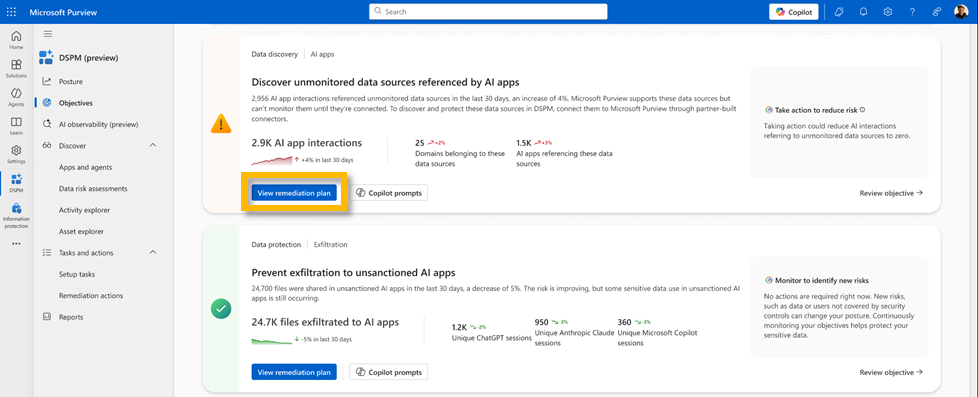Click the Copilot button in header
The width and height of the screenshot is (978, 397).
pyautogui.click(x=793, y=12)
